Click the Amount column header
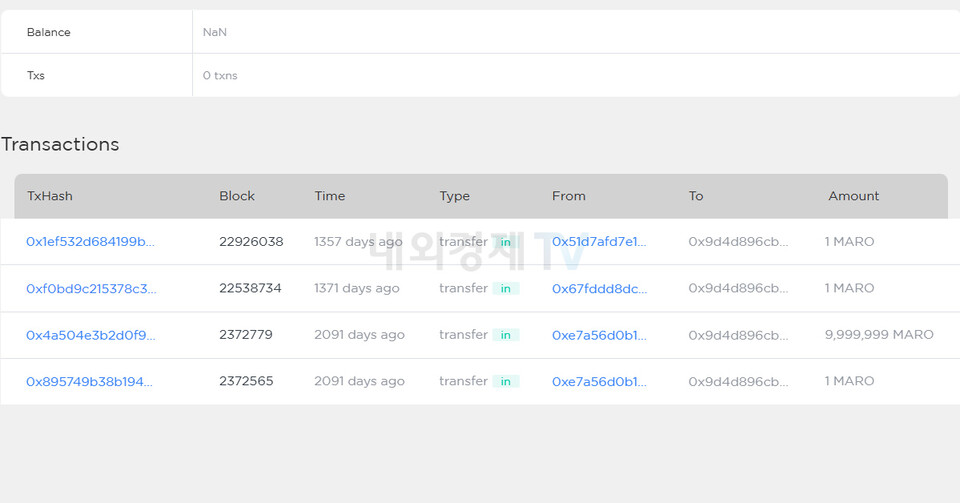 click(853, 196)
